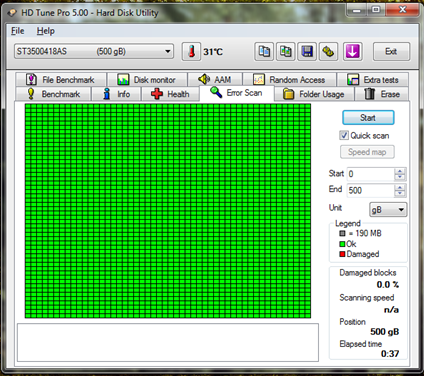Decrease the Start value with down arrow
The height and width of the screenshot is (376, 424).
(400, 177)
